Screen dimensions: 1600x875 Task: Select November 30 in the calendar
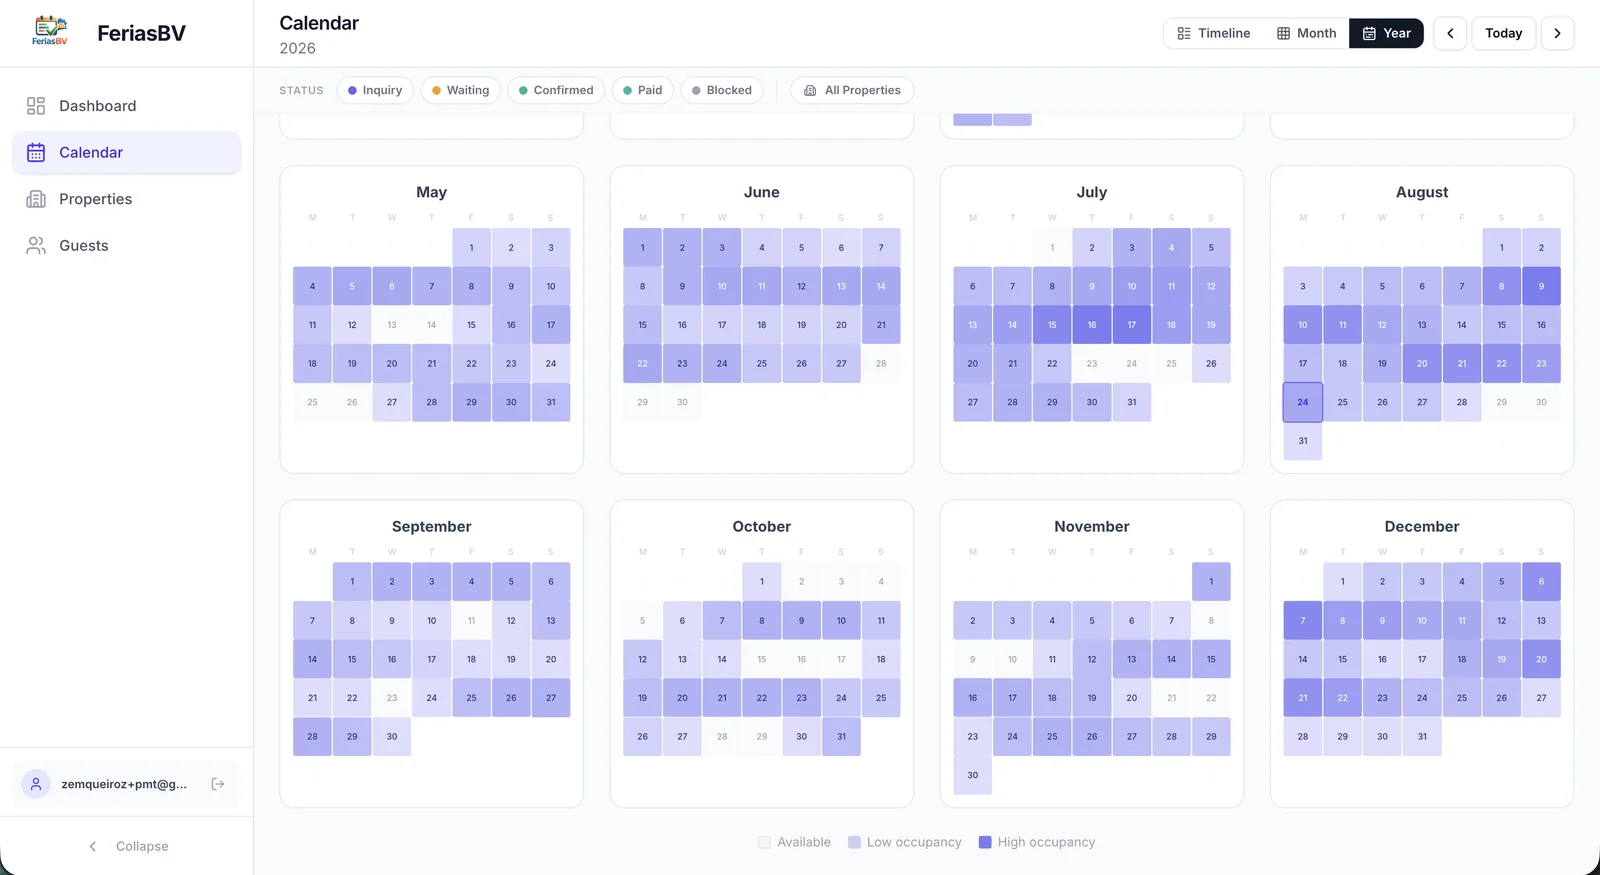click(973, 775)
